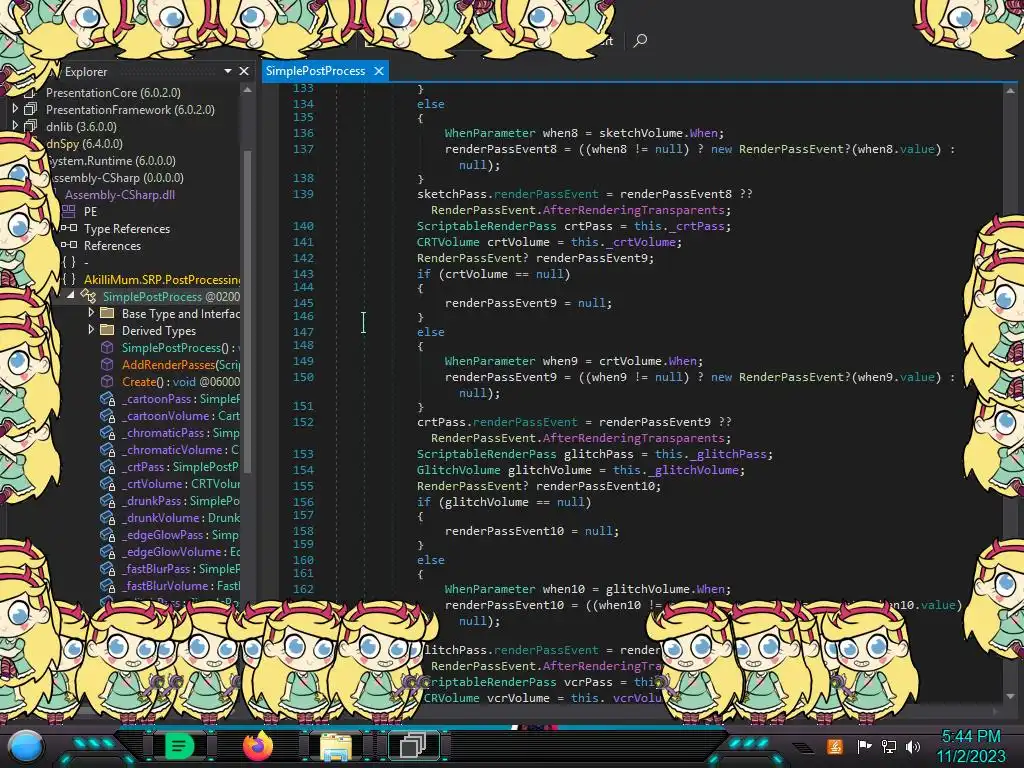Click the volume speaker tray icon
The image size is (1024, 768).
coord(913,746)
